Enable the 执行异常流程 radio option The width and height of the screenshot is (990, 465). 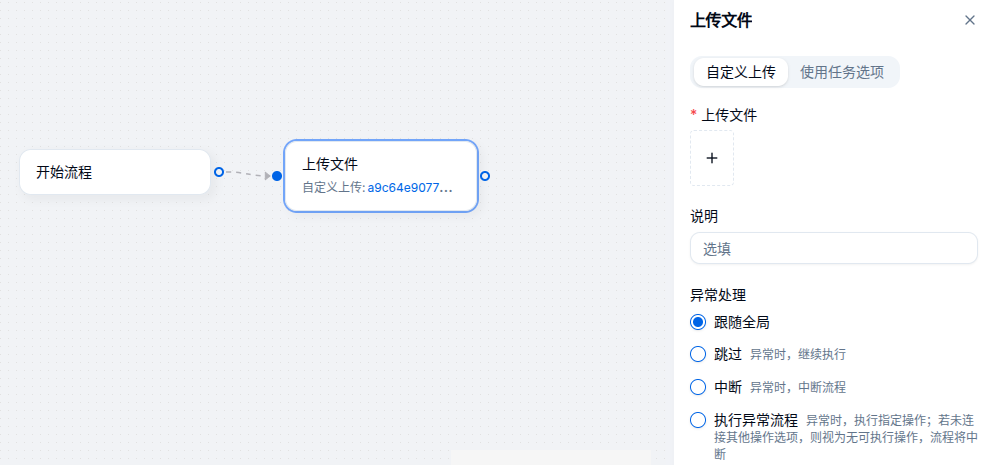tap(698, 420)
